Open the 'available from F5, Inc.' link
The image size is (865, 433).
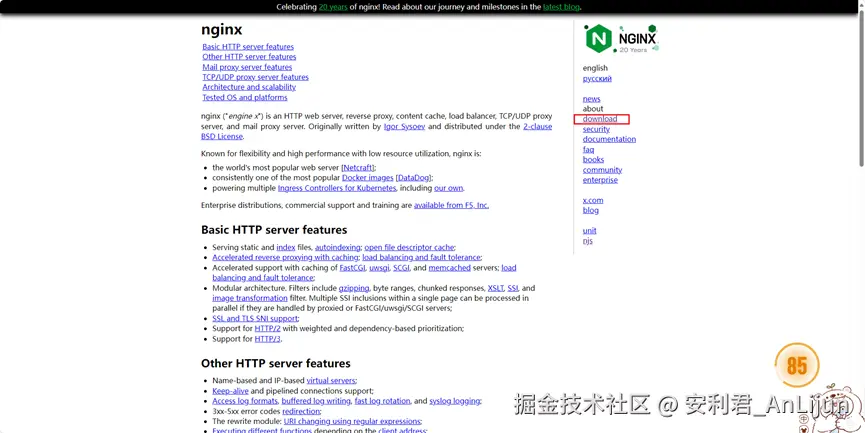click(451, 205)
